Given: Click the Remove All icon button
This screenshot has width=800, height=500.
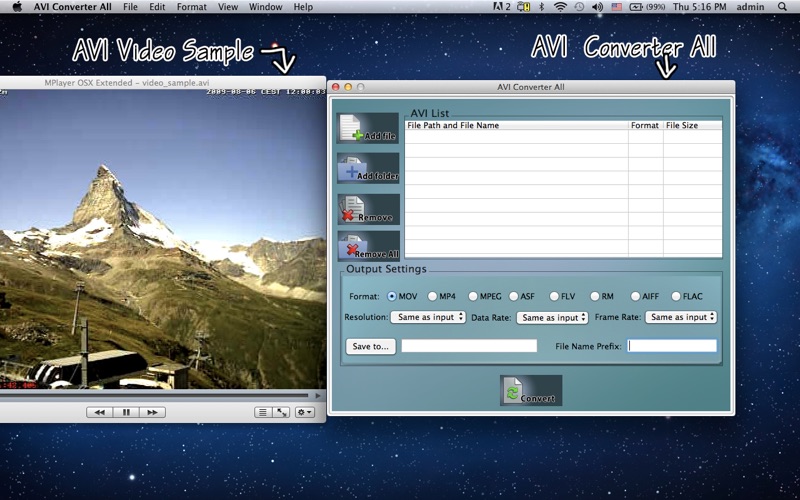Looking at the screenshot, I should [x=368, y=246].
